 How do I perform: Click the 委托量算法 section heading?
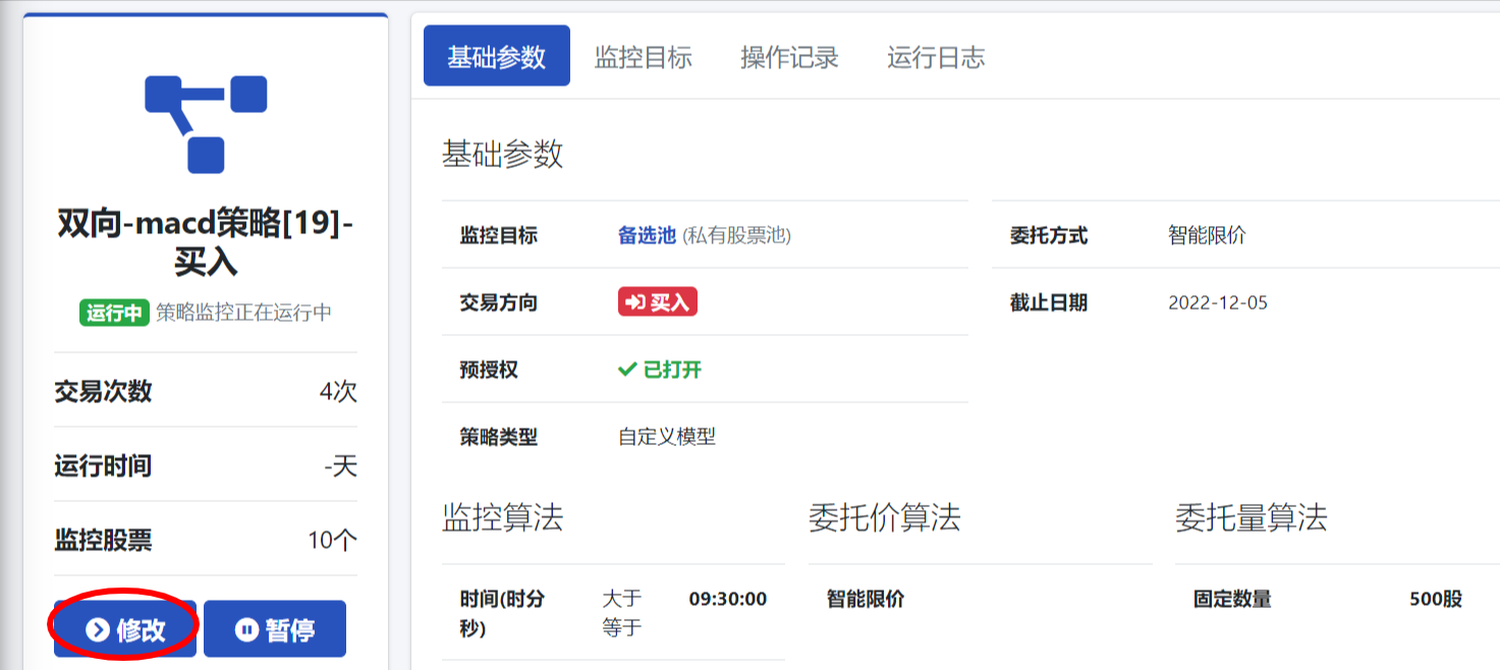click(1250, 518)
